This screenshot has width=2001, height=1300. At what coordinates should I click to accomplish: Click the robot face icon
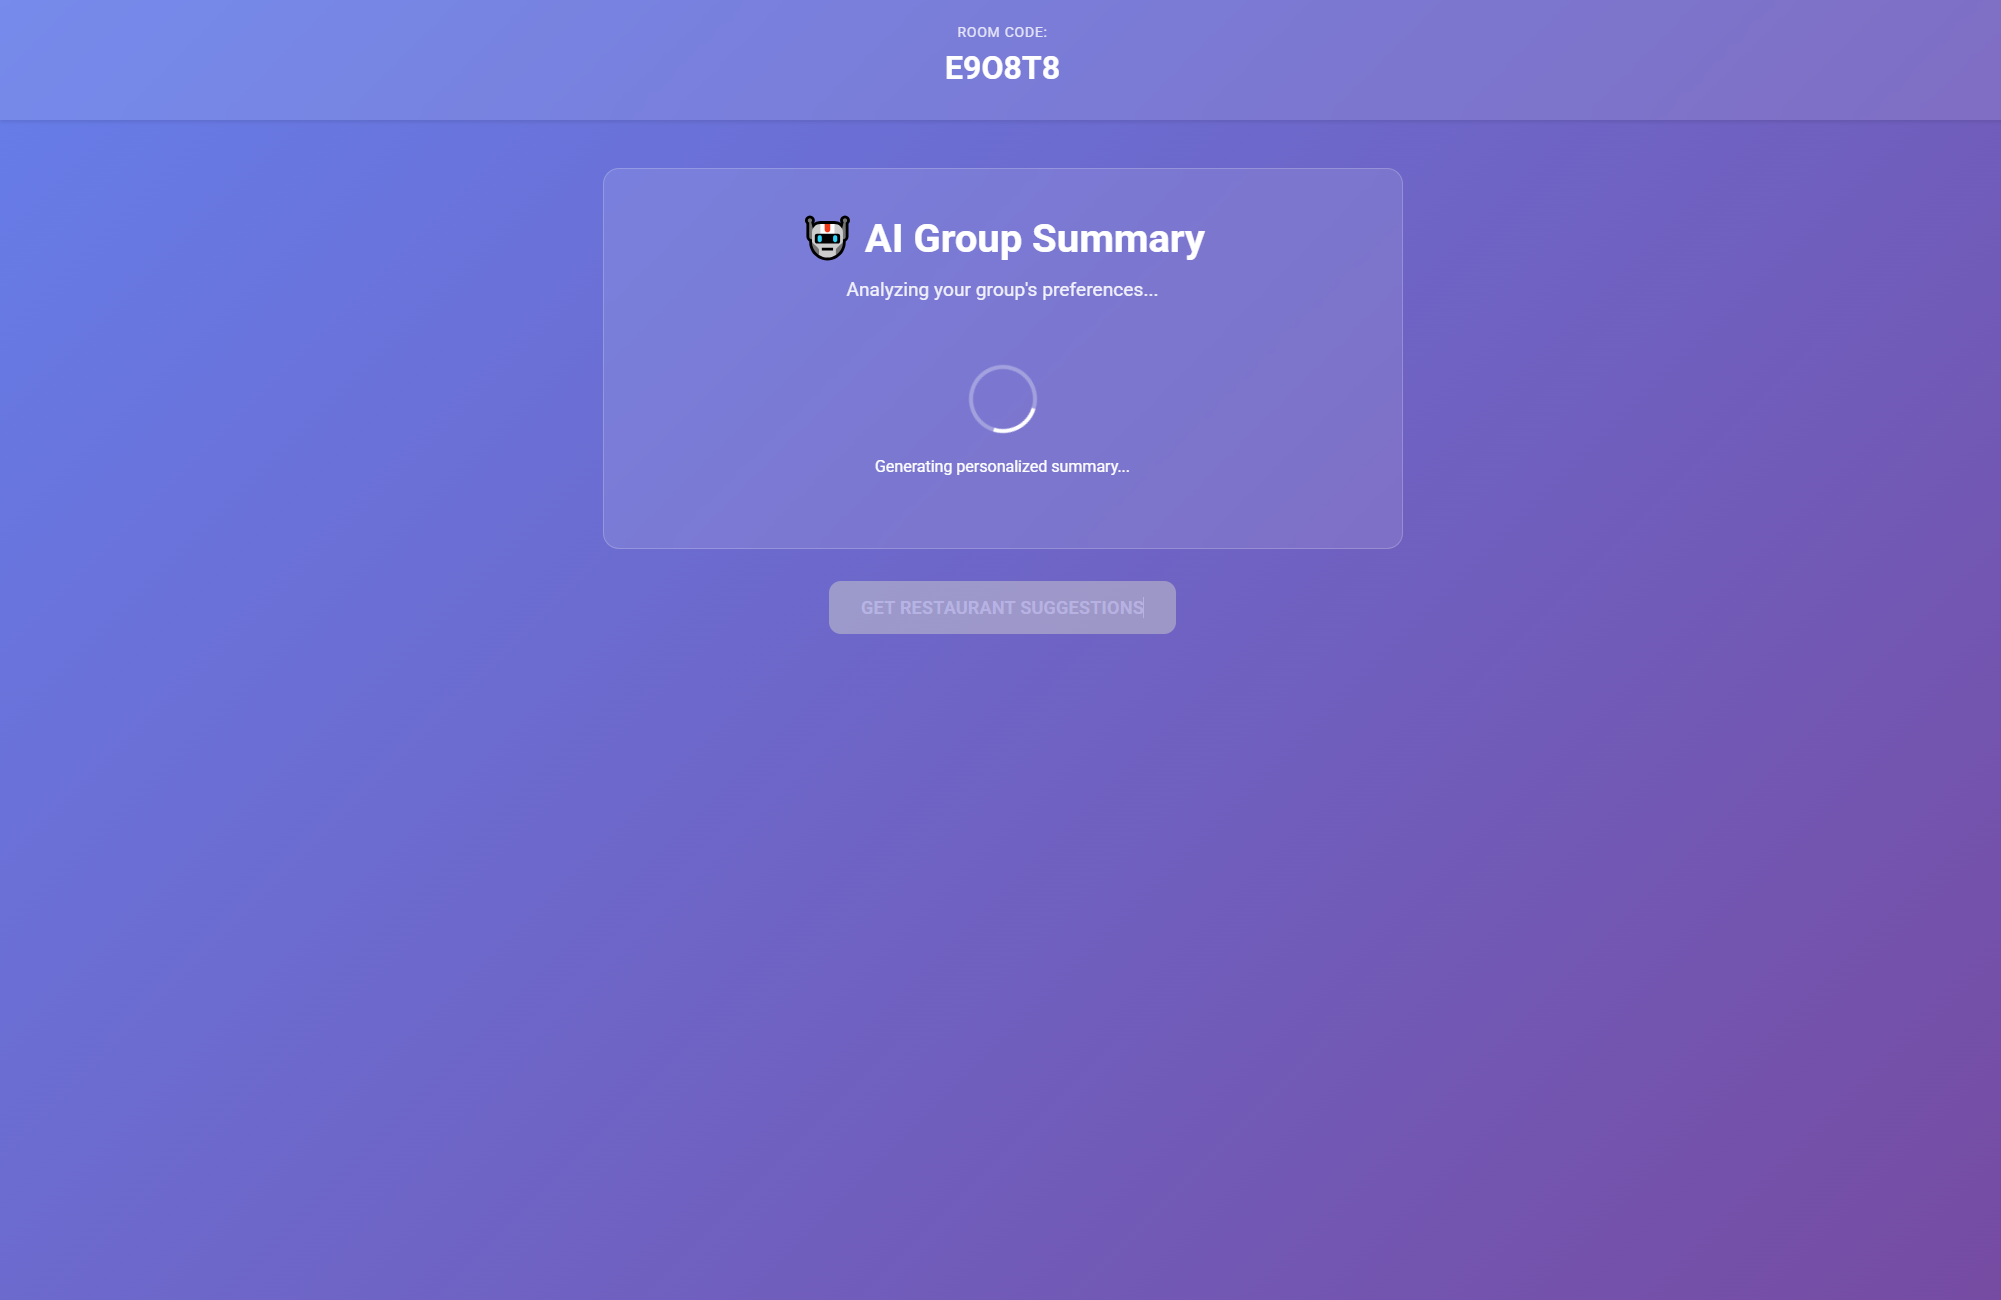coord(827,238)
